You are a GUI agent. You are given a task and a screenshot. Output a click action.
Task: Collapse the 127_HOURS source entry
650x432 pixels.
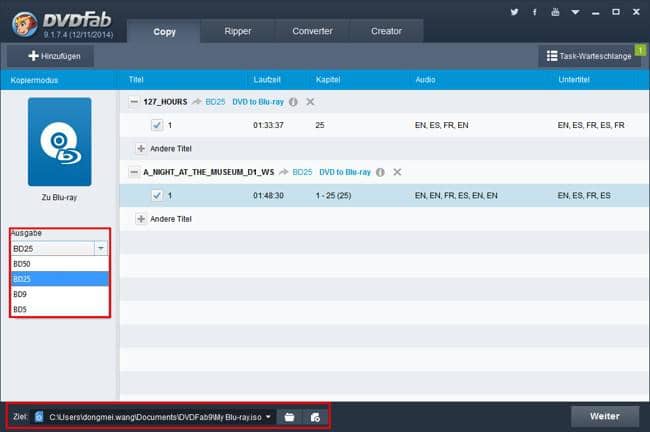(x=133, y=102)
